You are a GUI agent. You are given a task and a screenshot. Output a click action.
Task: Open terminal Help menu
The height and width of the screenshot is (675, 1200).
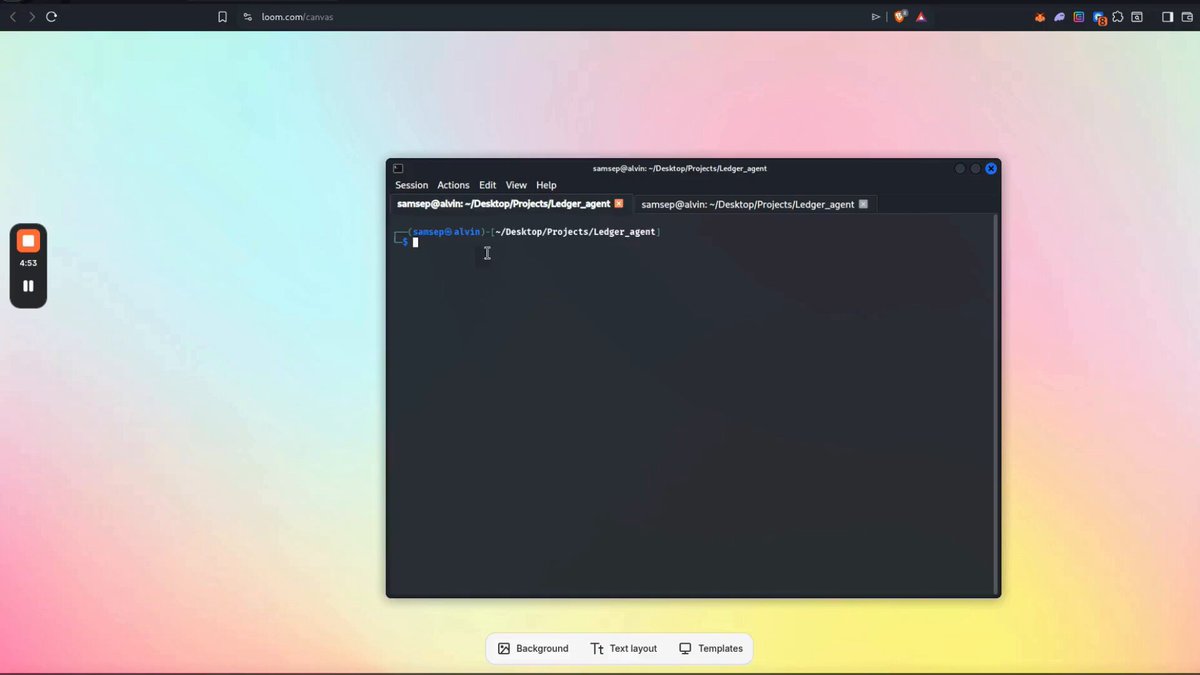pos(546,185)
